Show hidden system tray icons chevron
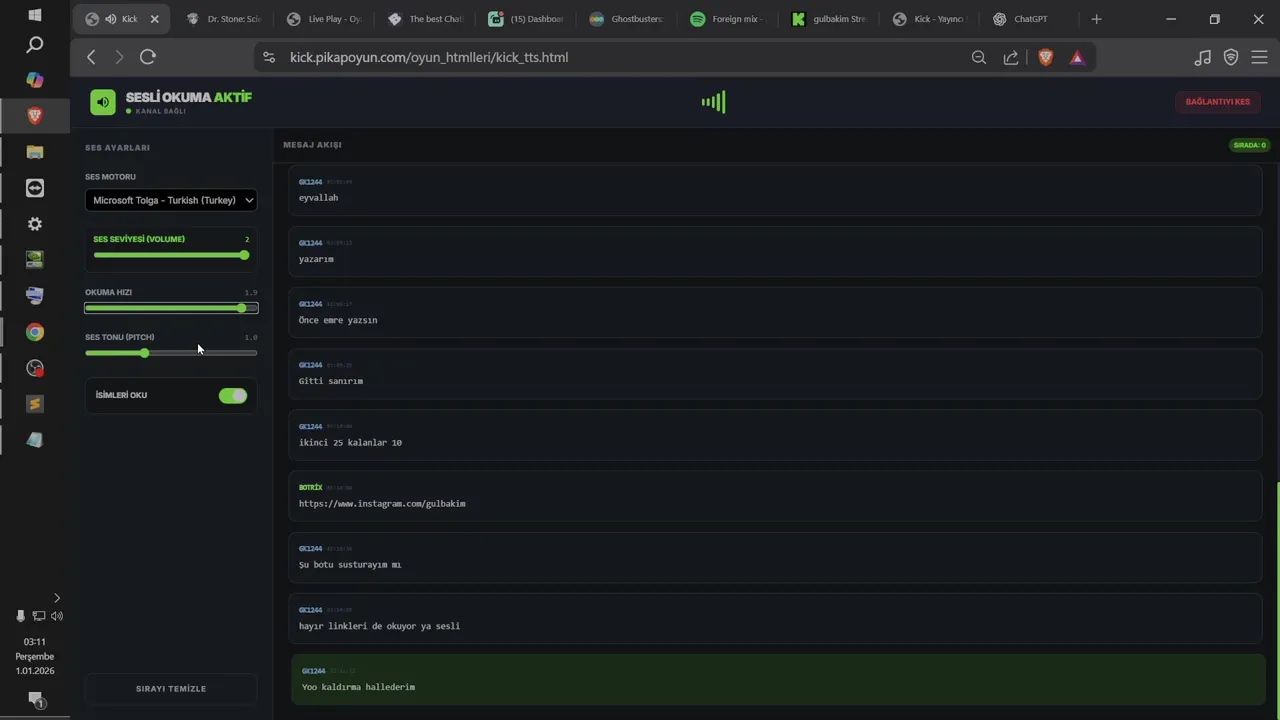Viewport: 1280px width, 720px height. click(56, 598)
